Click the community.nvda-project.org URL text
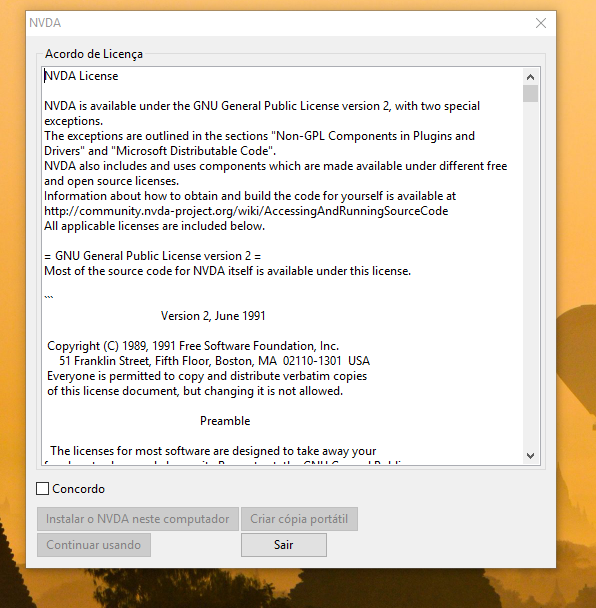Viewport: 596px width, 608px height. coord(246,211)
